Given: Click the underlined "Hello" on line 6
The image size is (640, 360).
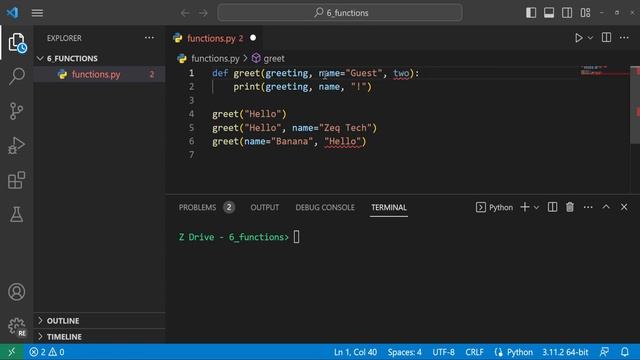Looking at the screenshot, I should [x=343, y=141].
